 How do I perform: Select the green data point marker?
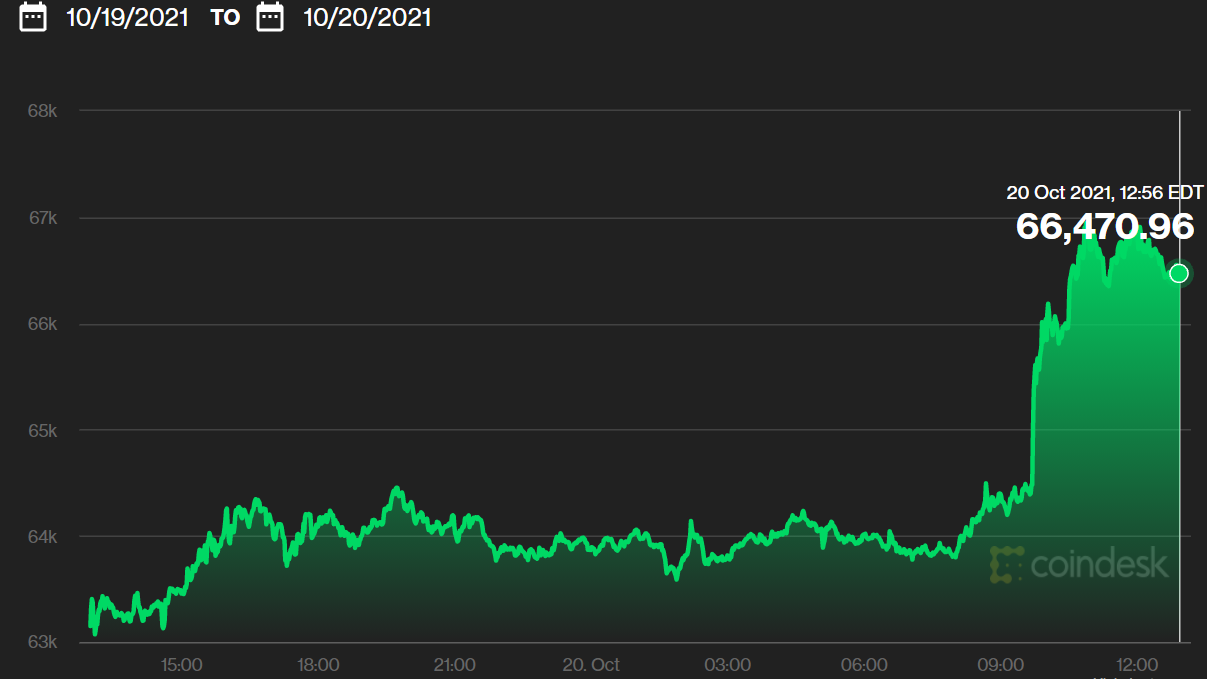1179,273
